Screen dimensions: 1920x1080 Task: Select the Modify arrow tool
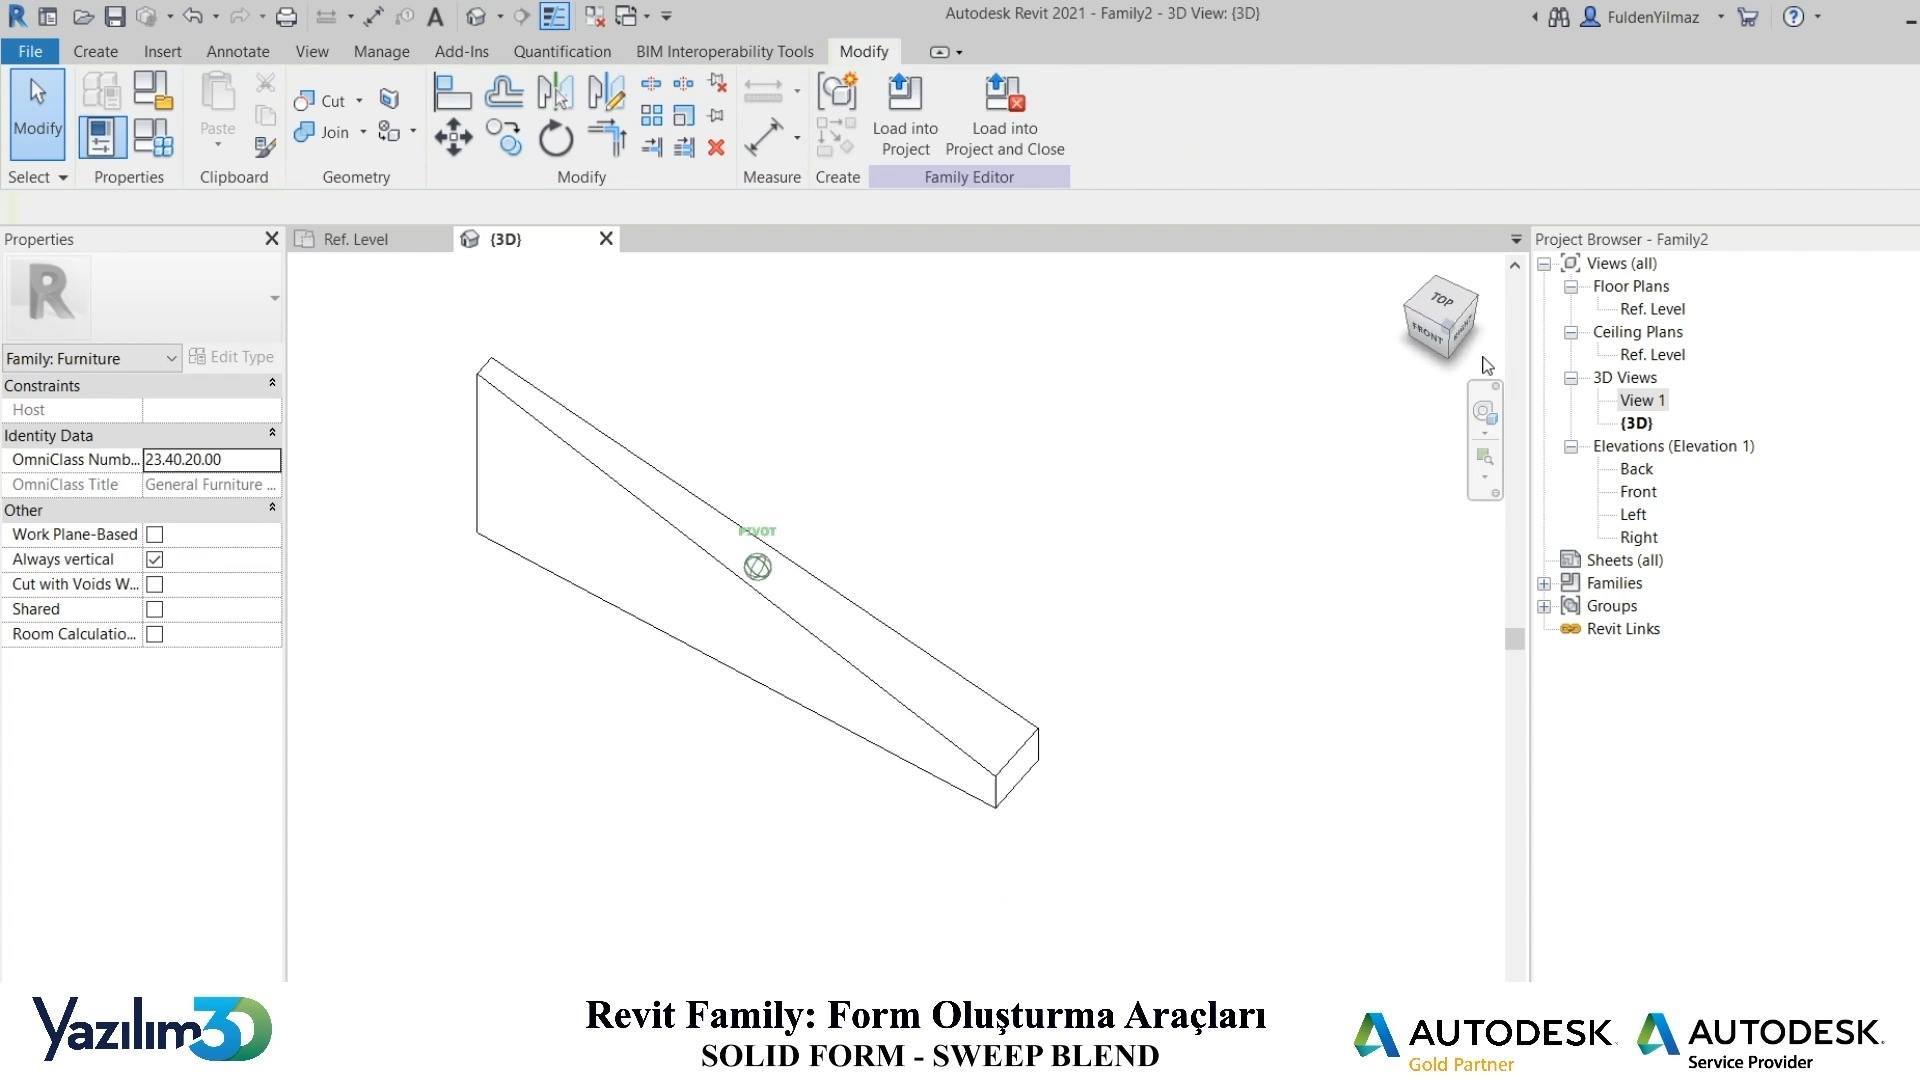pyautogui.click(x=38, y=113)
